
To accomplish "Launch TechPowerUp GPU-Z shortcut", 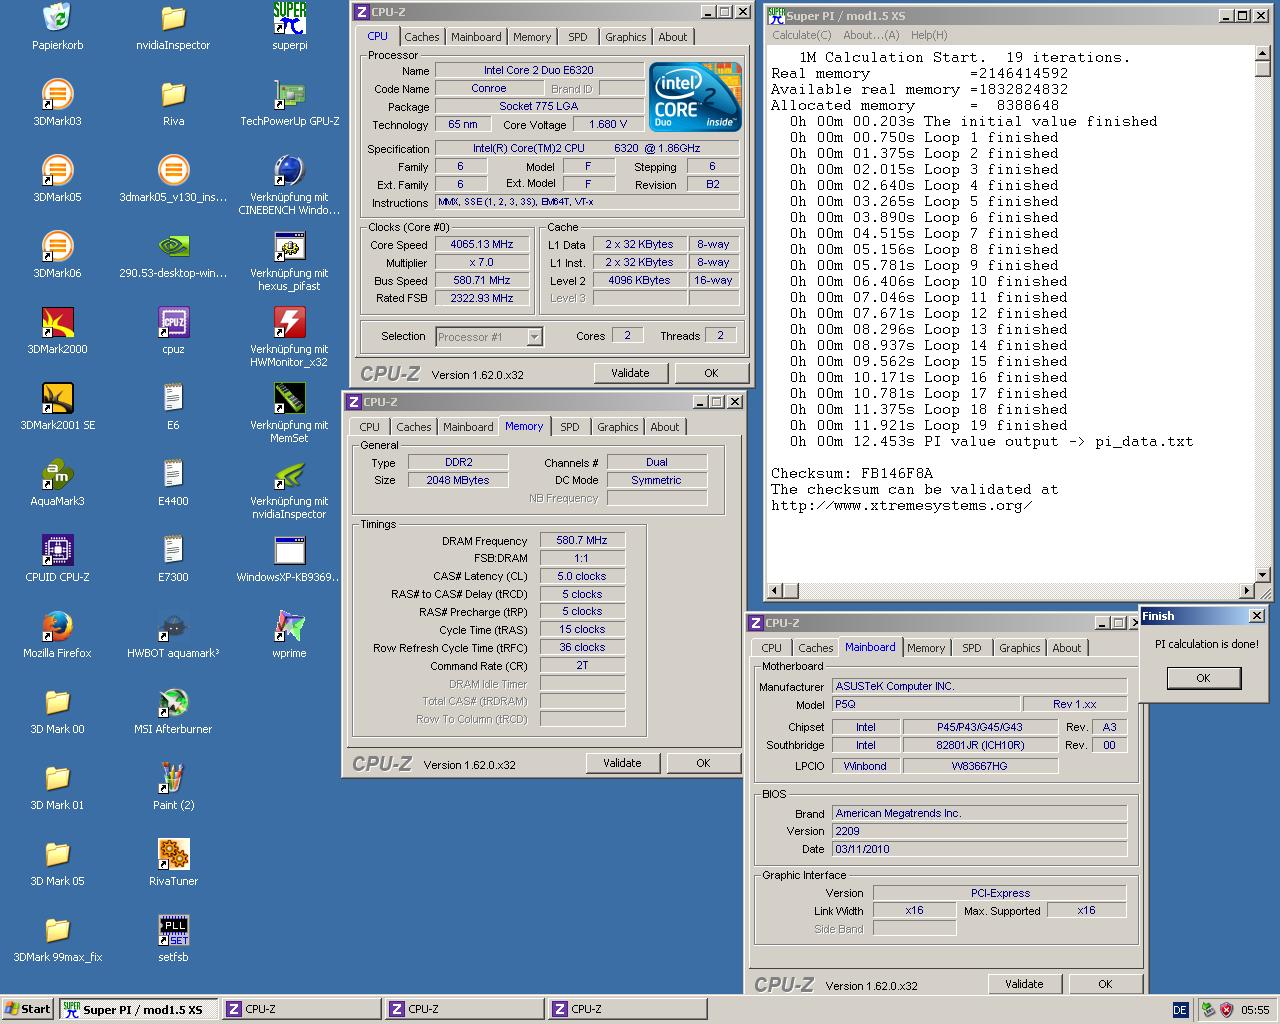I will click(289, 94).
